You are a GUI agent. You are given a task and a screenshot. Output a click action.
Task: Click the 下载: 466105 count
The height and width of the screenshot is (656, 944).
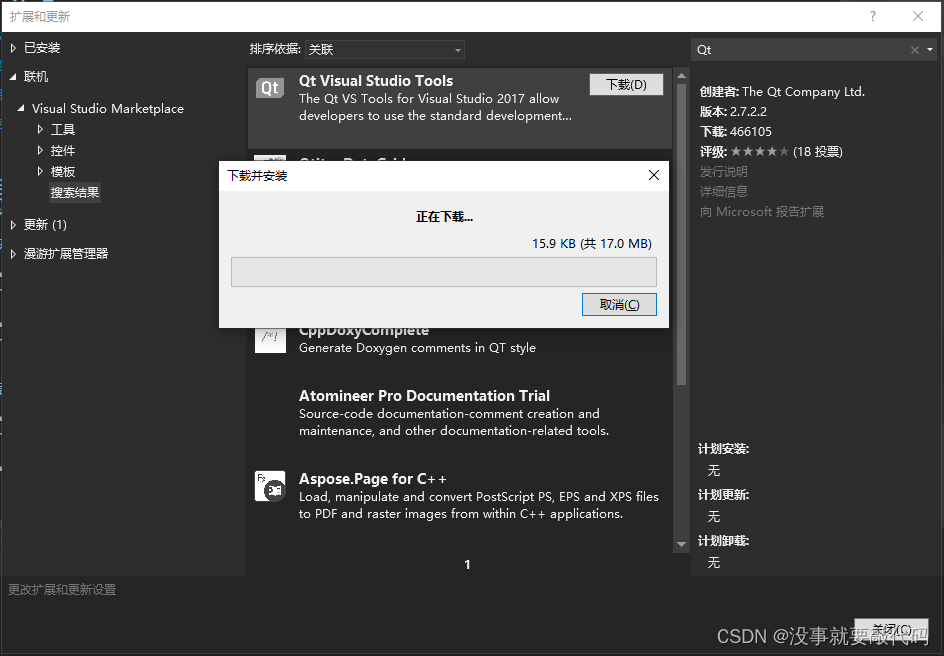(x=735, y=132)
